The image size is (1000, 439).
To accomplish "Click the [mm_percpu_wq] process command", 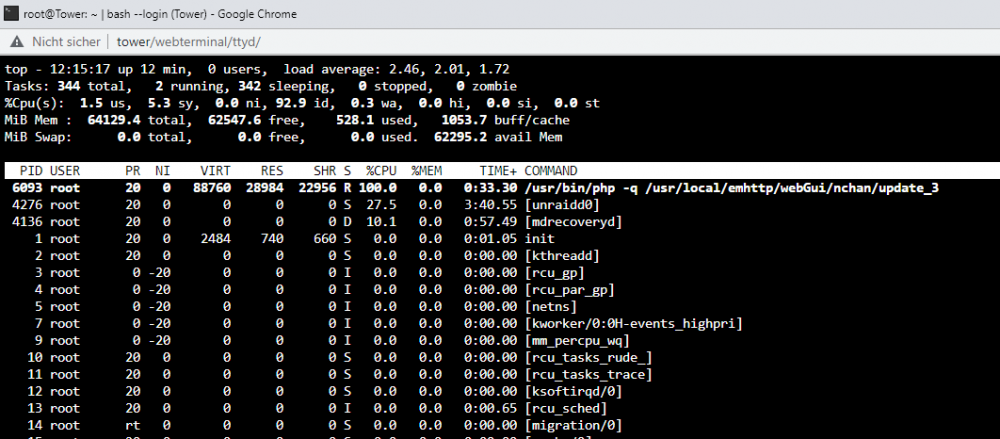I will click(577, 340).
